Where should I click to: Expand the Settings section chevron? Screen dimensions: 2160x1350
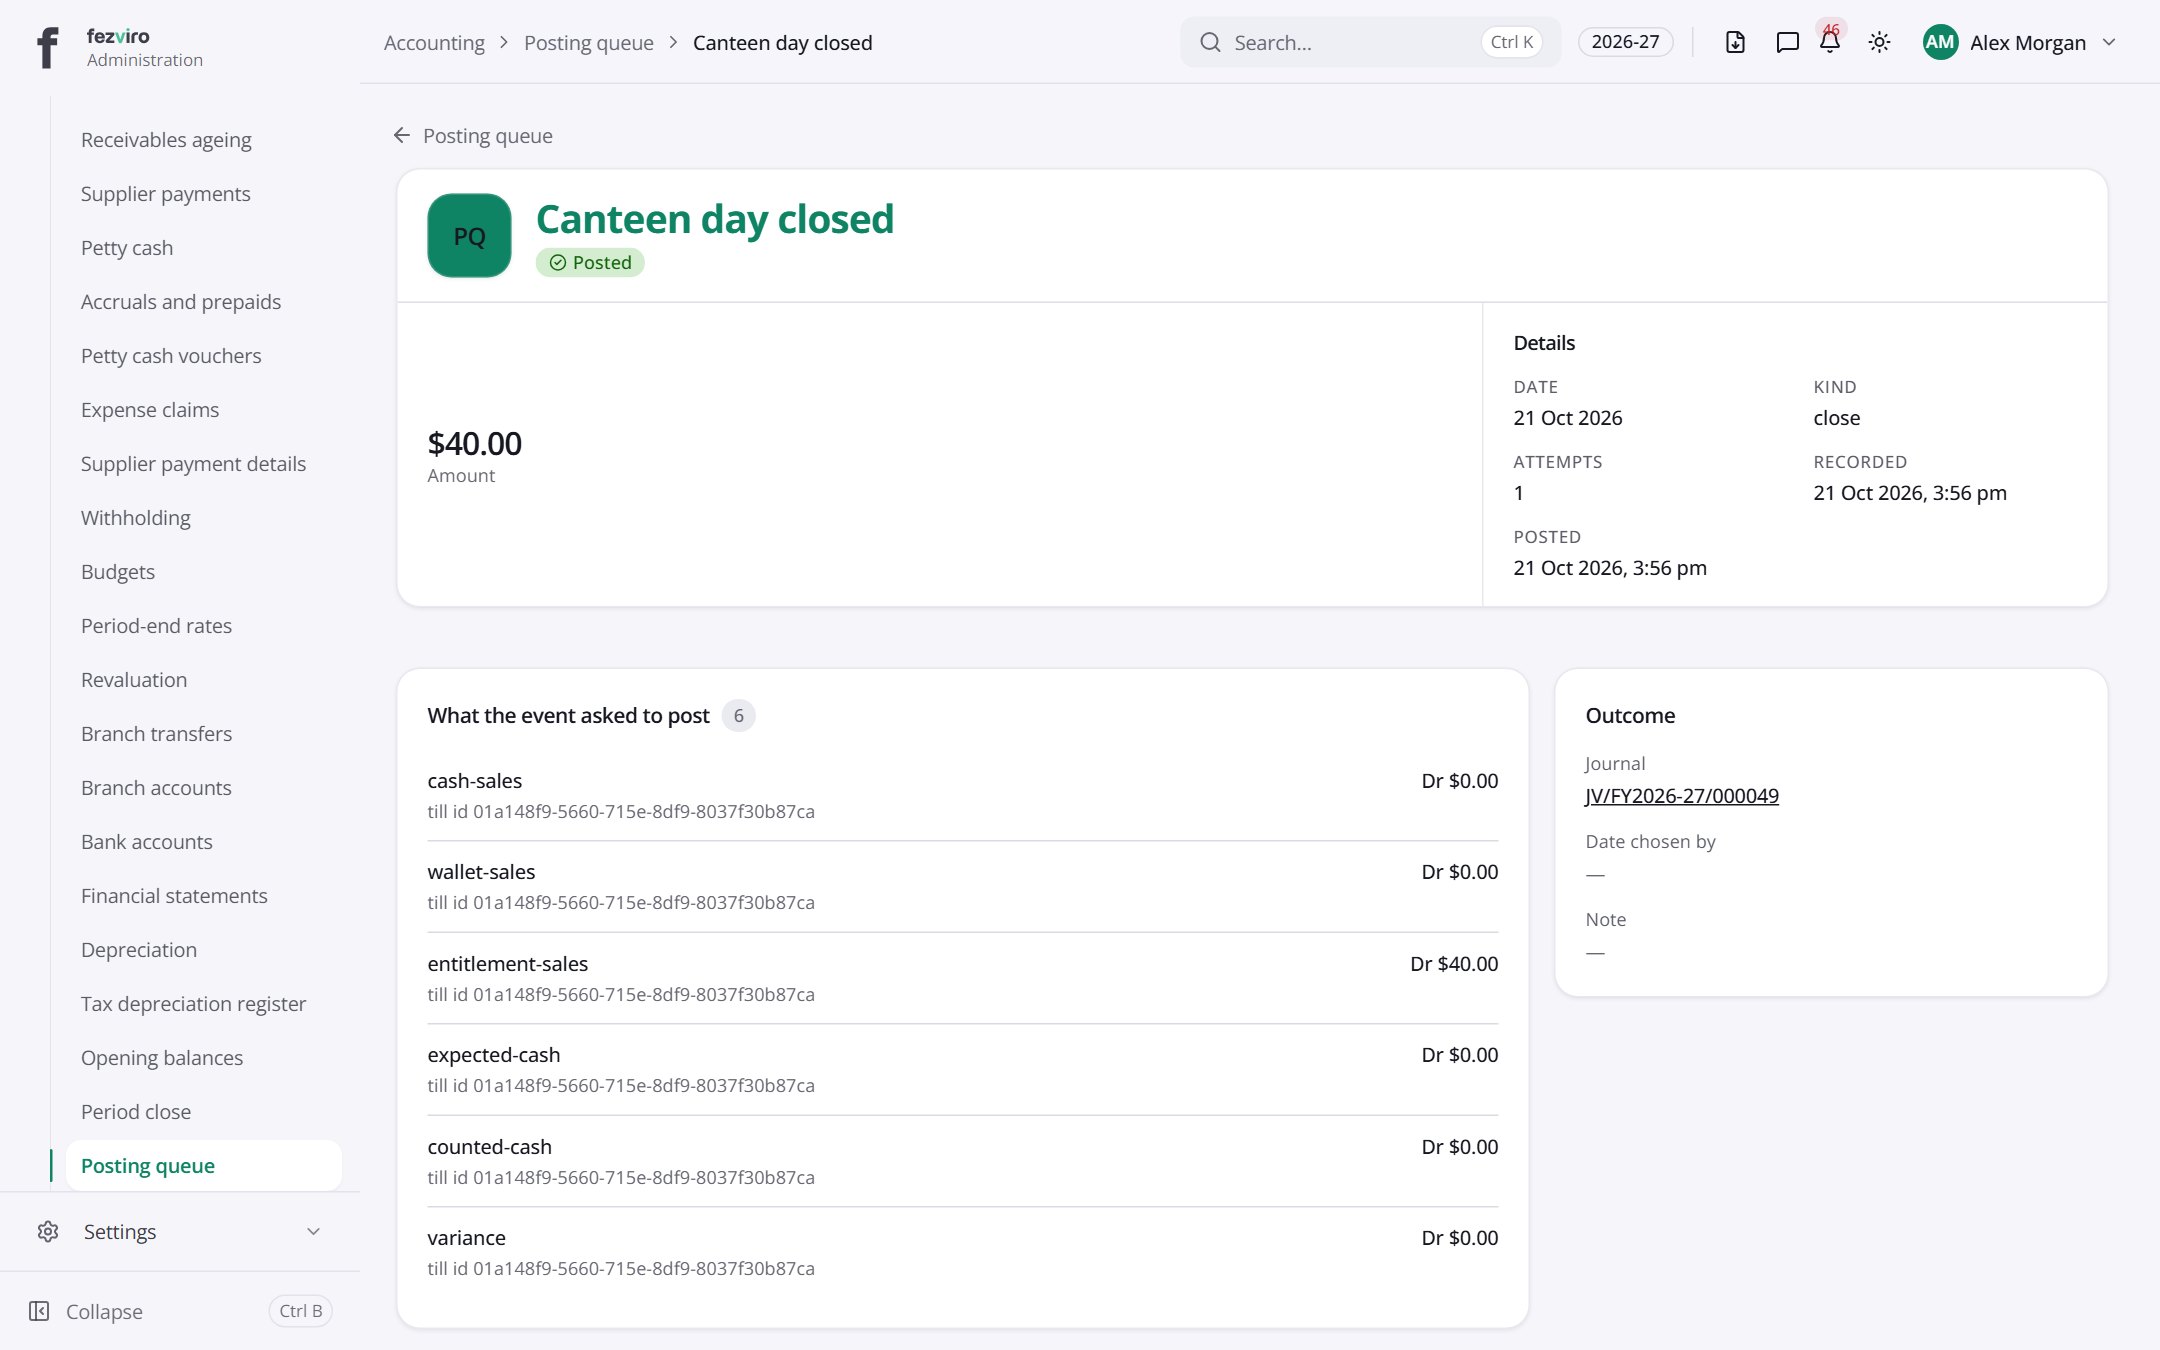(313, 1231)
